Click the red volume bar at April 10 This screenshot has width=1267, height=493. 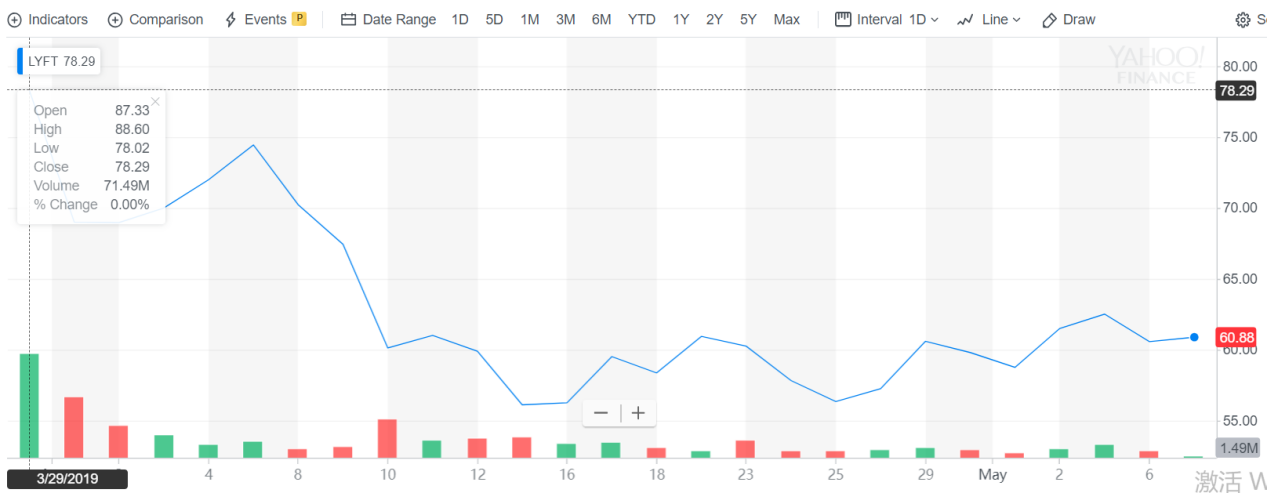click(387, 438)
